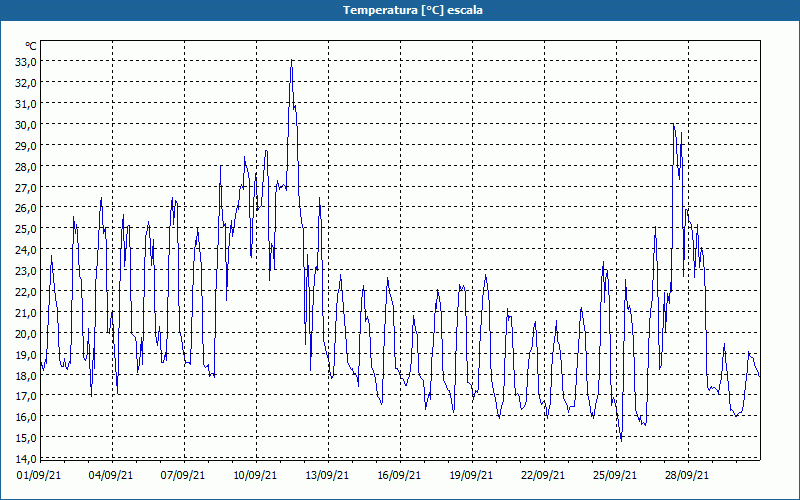
Task: Click the 33,0 label on the y-axis
Action: pyautogui.click(x=26, y=62)
